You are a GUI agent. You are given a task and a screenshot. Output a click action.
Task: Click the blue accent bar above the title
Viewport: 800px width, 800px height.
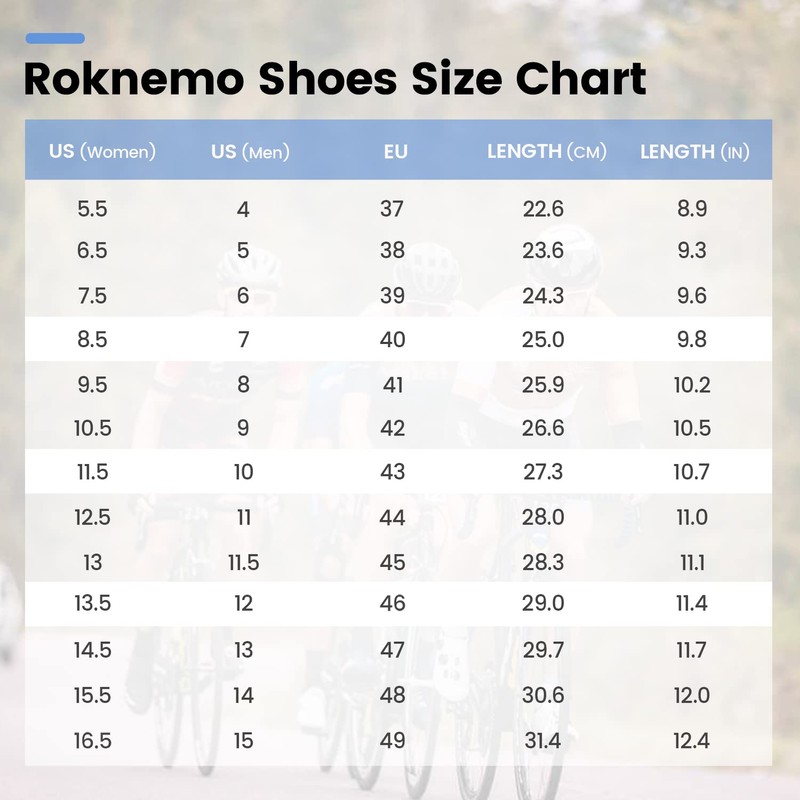[x=55, y=39]
